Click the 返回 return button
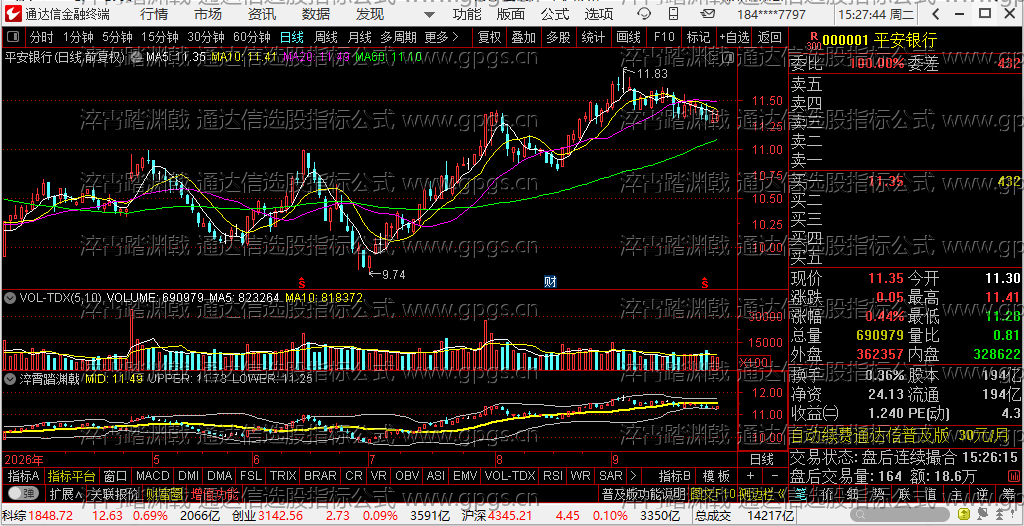This screenshot has width=1024, height=526. point(770,37)
